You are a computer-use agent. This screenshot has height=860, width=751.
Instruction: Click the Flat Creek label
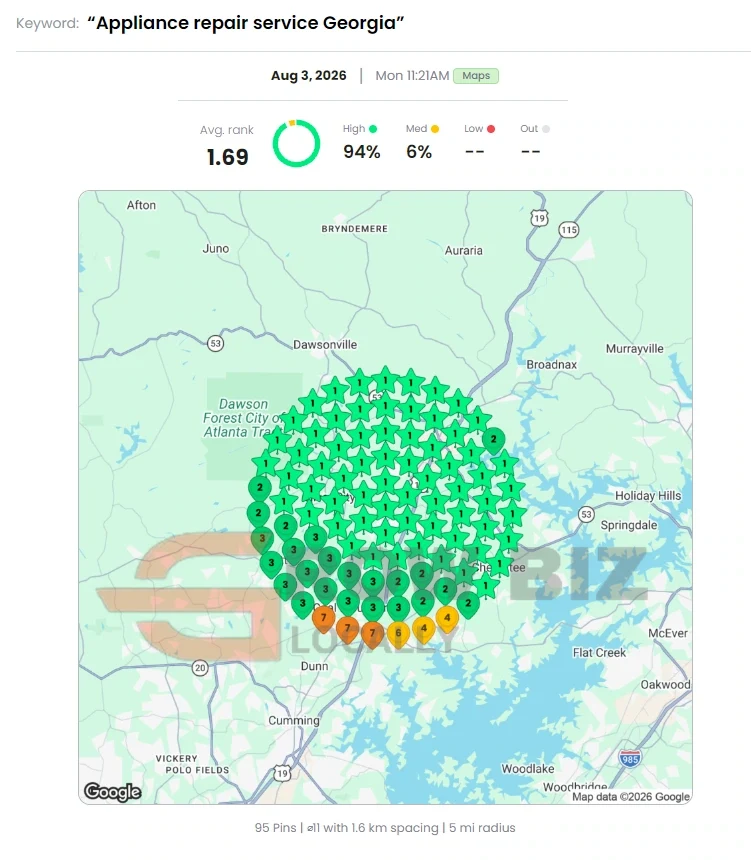tap(599, 653)
